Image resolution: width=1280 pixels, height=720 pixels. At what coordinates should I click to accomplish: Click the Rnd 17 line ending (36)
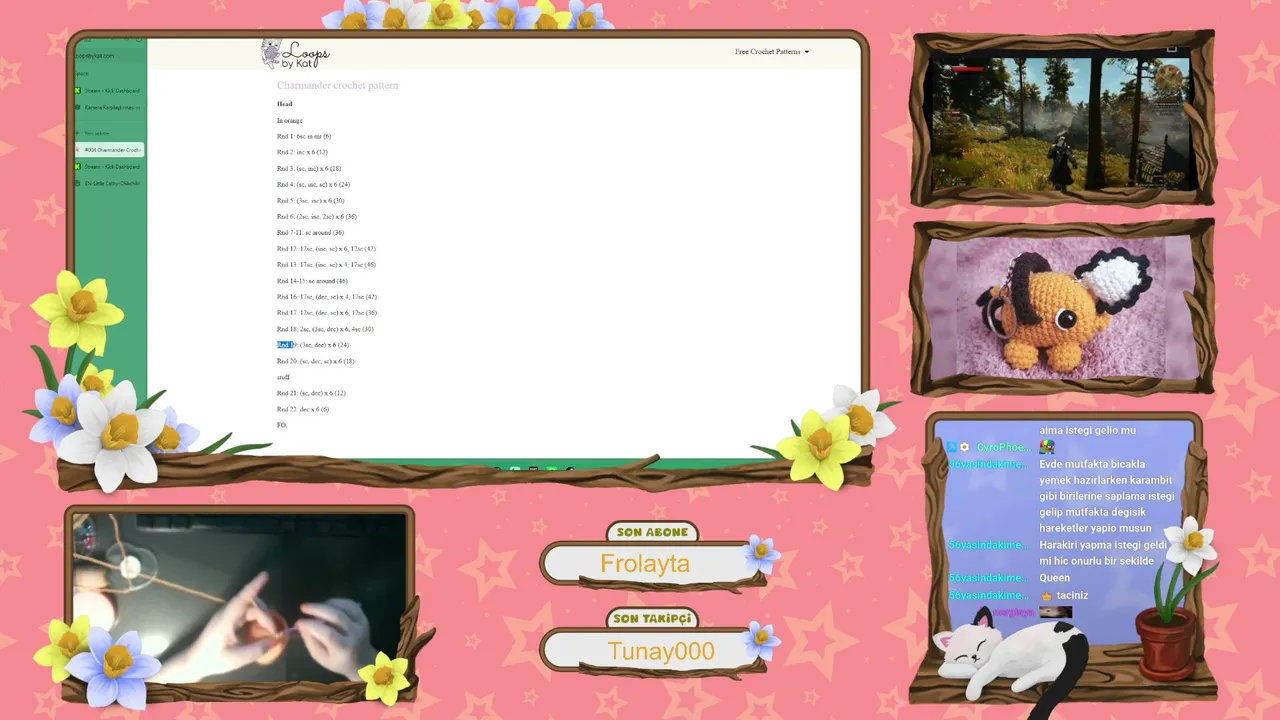coord(327,312)
